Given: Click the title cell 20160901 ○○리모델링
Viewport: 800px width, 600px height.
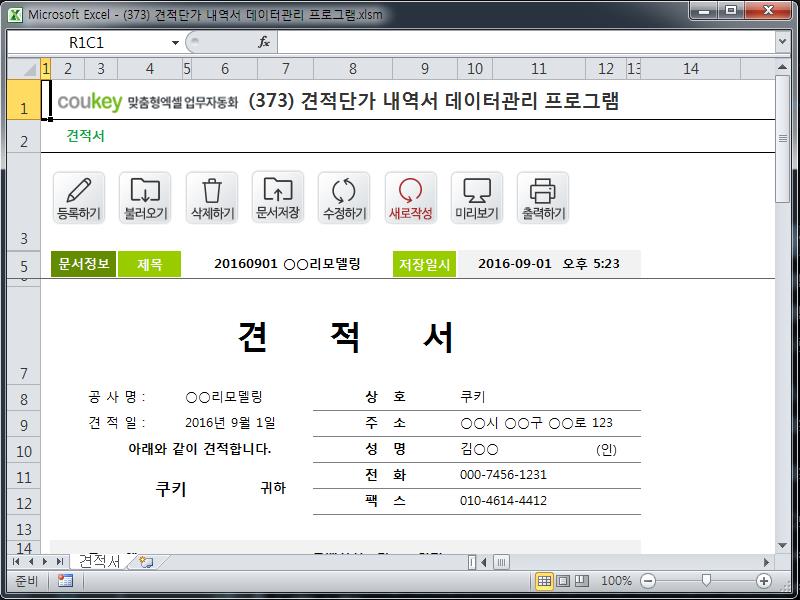Looking at the screenshot, I should [287, 264].
